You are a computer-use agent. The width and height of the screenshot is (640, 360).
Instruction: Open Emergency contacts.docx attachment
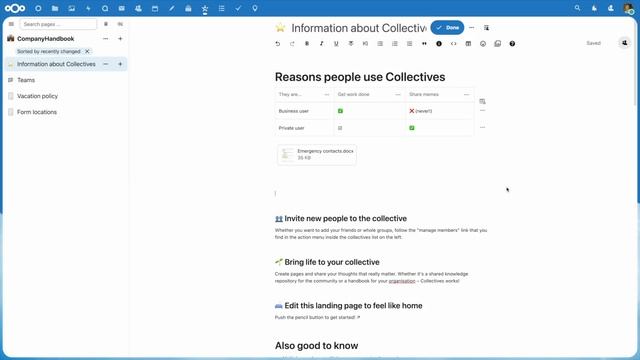coord(317,155)
